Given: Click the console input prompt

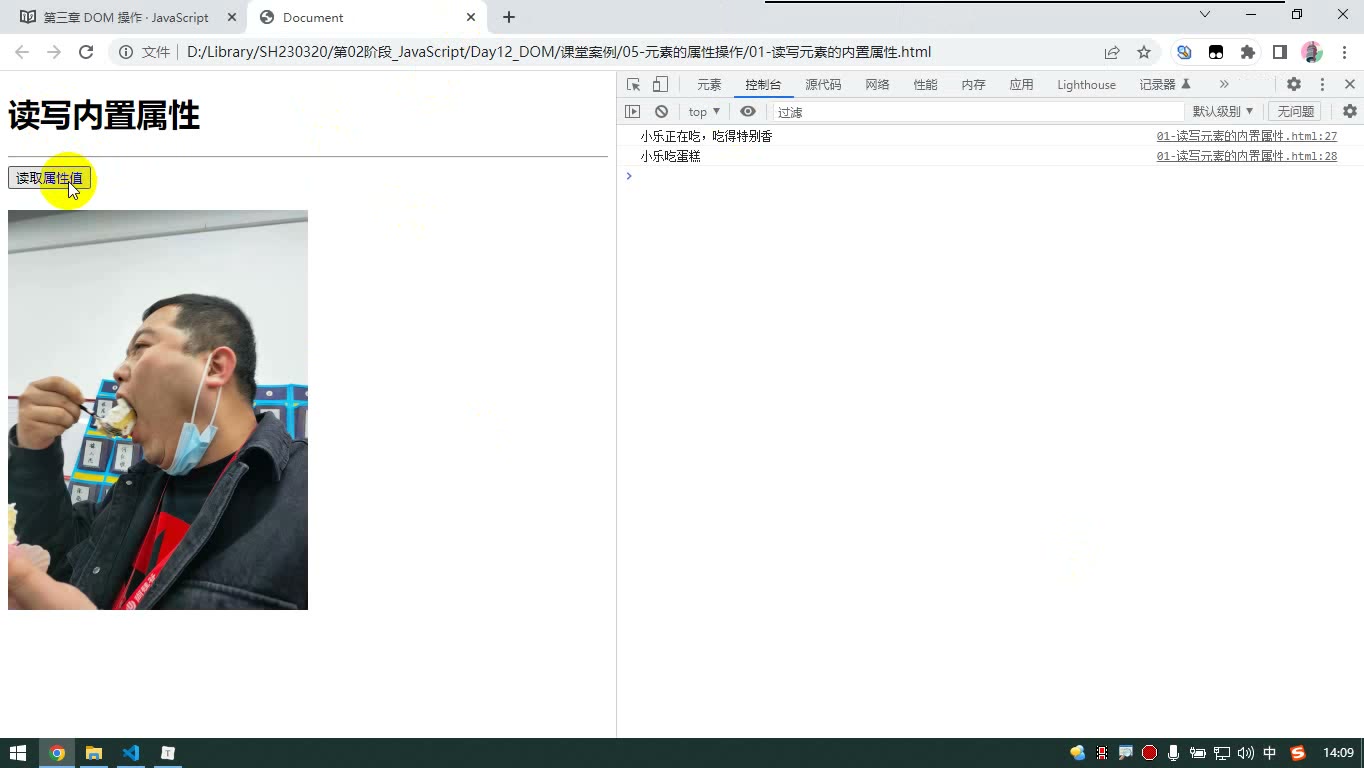Looking at the screenshot, I should point(995,176).
